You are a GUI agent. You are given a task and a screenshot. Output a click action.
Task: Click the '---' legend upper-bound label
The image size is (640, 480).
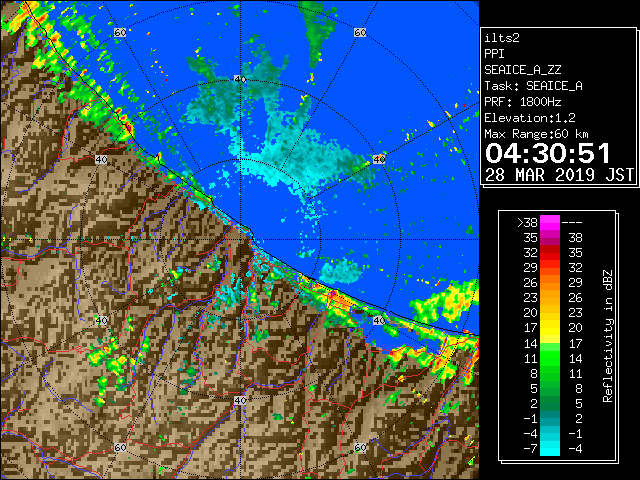coord(572,222)
